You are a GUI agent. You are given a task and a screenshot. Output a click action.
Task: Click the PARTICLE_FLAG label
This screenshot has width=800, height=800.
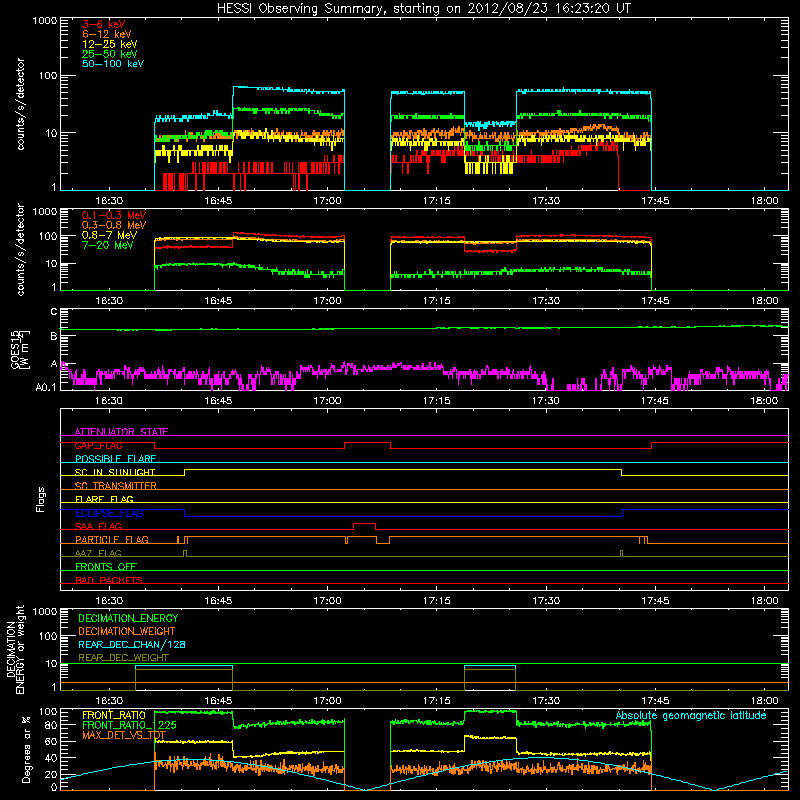112,540
